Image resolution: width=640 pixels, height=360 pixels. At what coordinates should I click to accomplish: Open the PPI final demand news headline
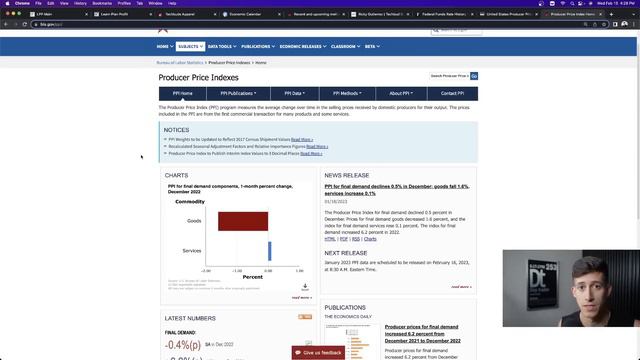coord(397,190)
